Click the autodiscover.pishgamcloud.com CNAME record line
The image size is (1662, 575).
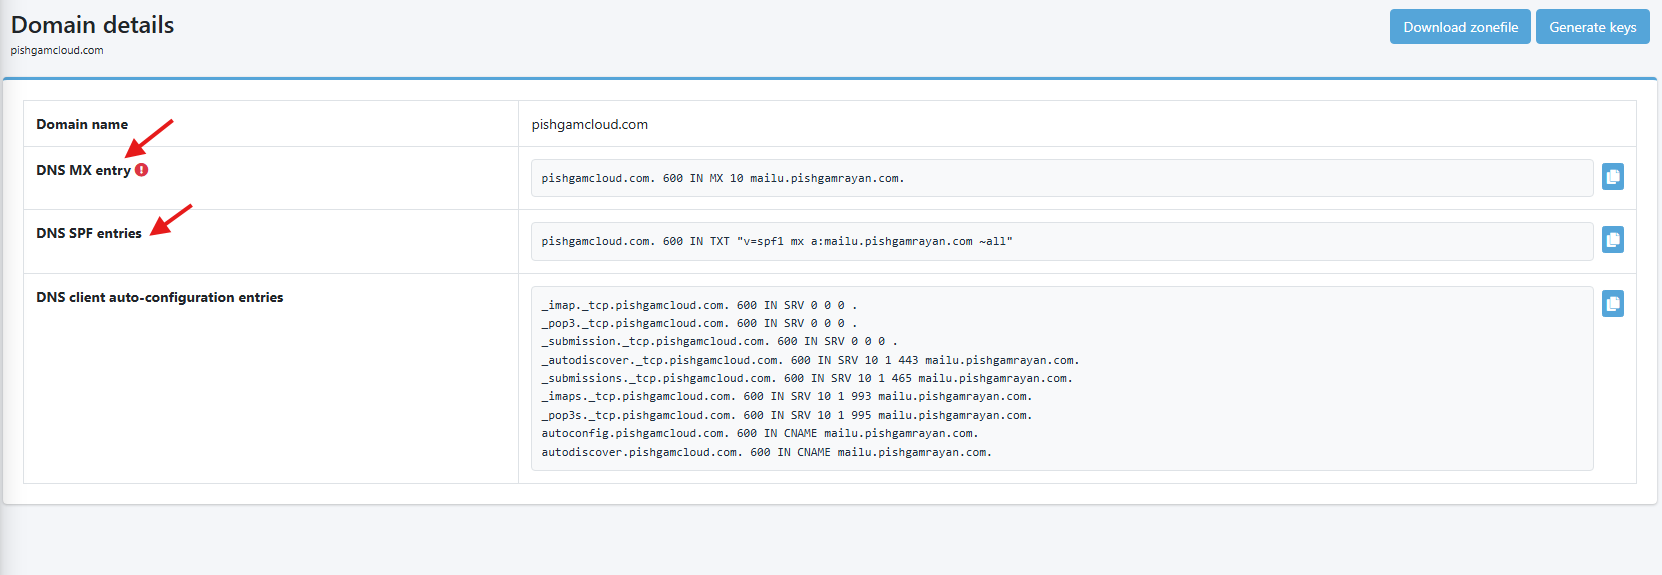point(766,452)
